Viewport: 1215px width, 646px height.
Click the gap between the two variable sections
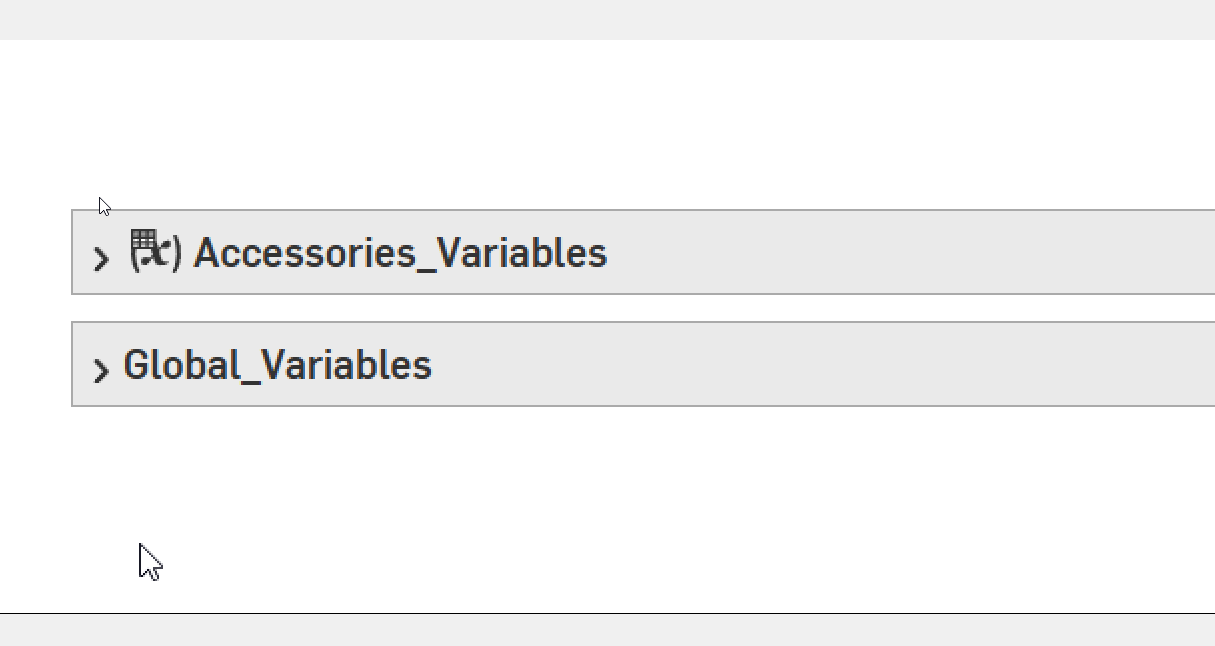[600, 308]
